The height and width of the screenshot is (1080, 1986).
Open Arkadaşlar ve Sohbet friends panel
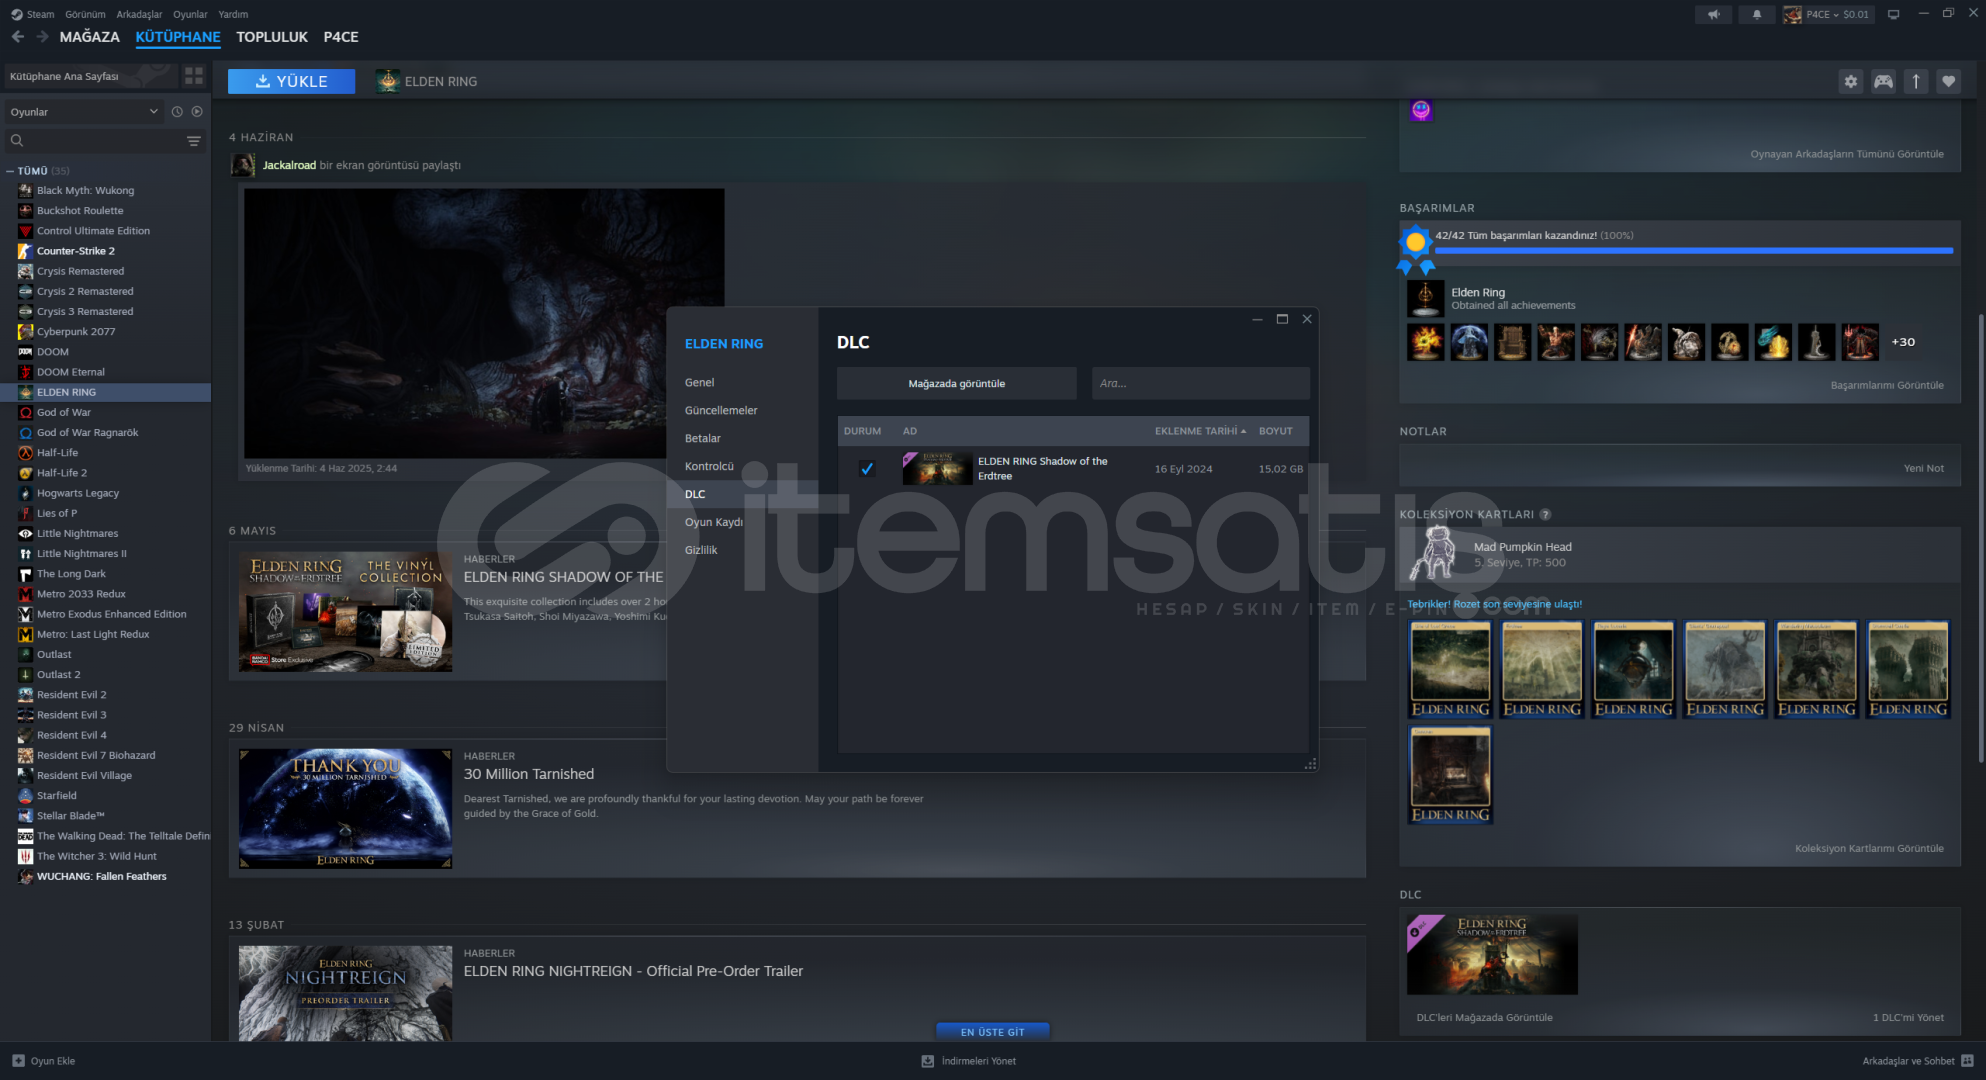1917,1061
